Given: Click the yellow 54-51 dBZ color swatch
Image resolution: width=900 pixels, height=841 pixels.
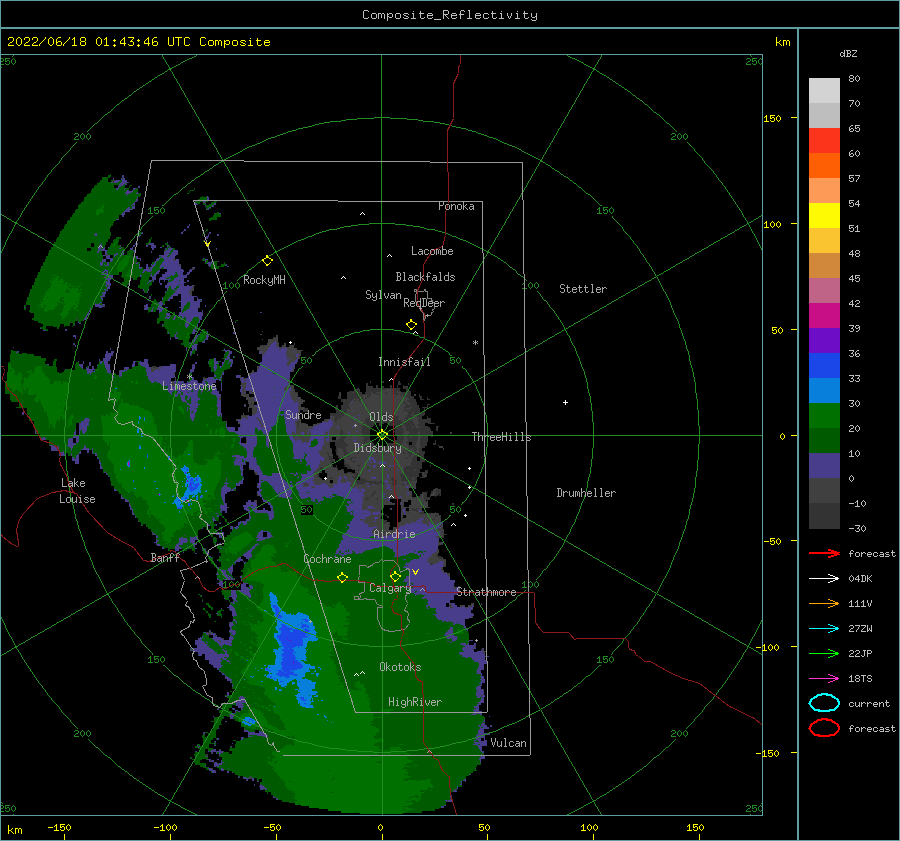Looking at the screenshot, I should pos(824,216).
